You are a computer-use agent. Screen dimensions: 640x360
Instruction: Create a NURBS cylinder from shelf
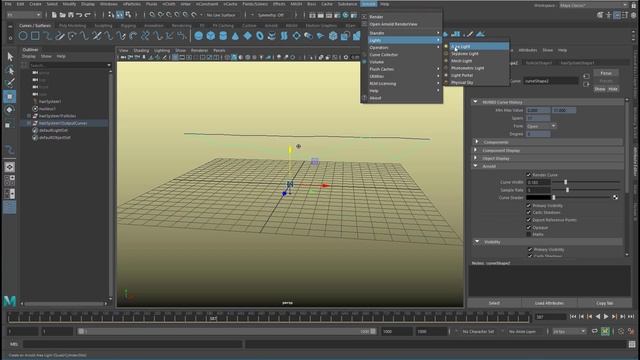tap(223, 36)
